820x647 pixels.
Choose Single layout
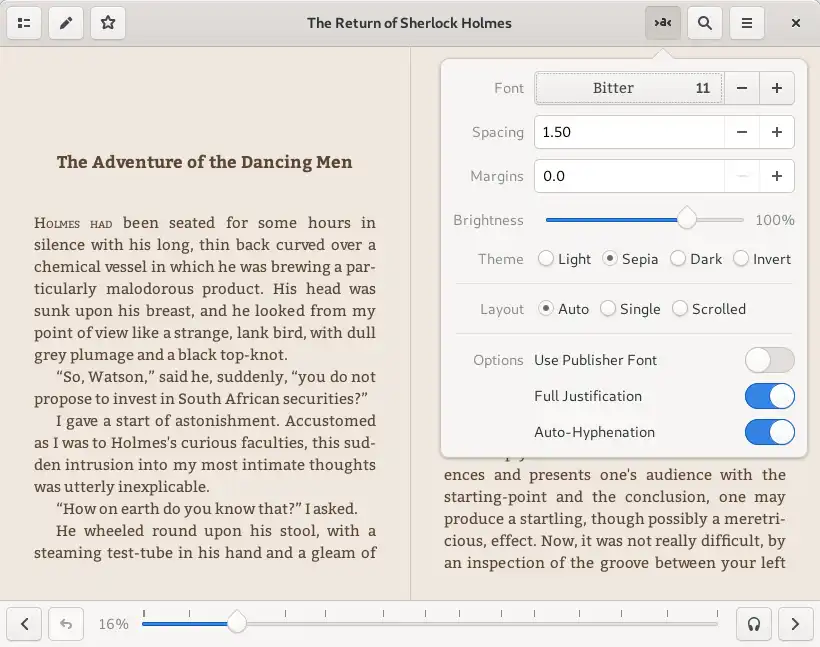tap(630, 309)
